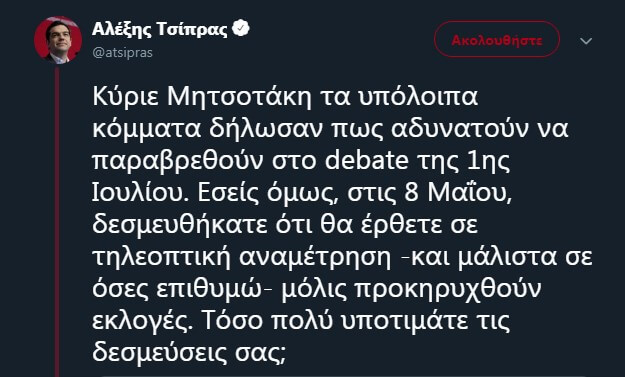Click the word Ιουλίου in the tweet
Image resolution: width=625 pixels, height=377 pixels.
tap(141, 193)
